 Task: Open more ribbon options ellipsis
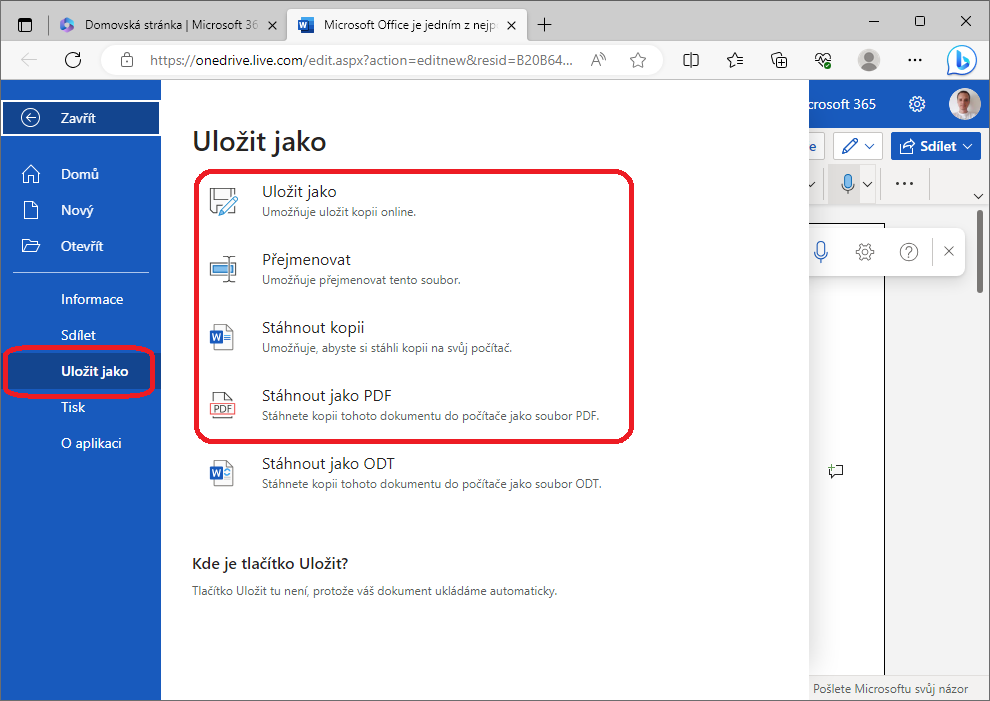[x=904, y=184]
